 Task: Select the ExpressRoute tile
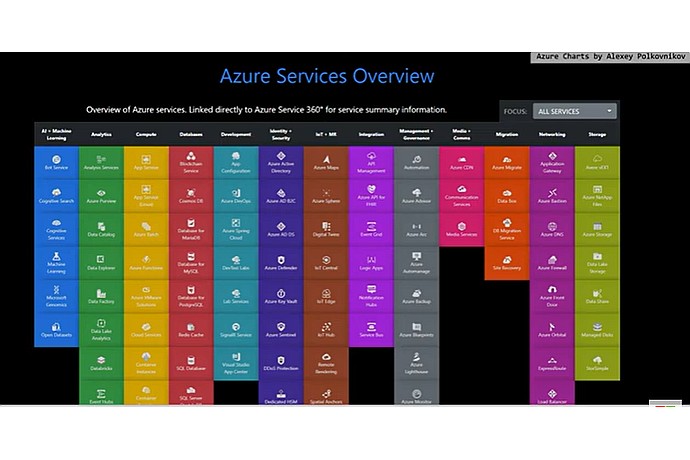[x=552, y=364]
